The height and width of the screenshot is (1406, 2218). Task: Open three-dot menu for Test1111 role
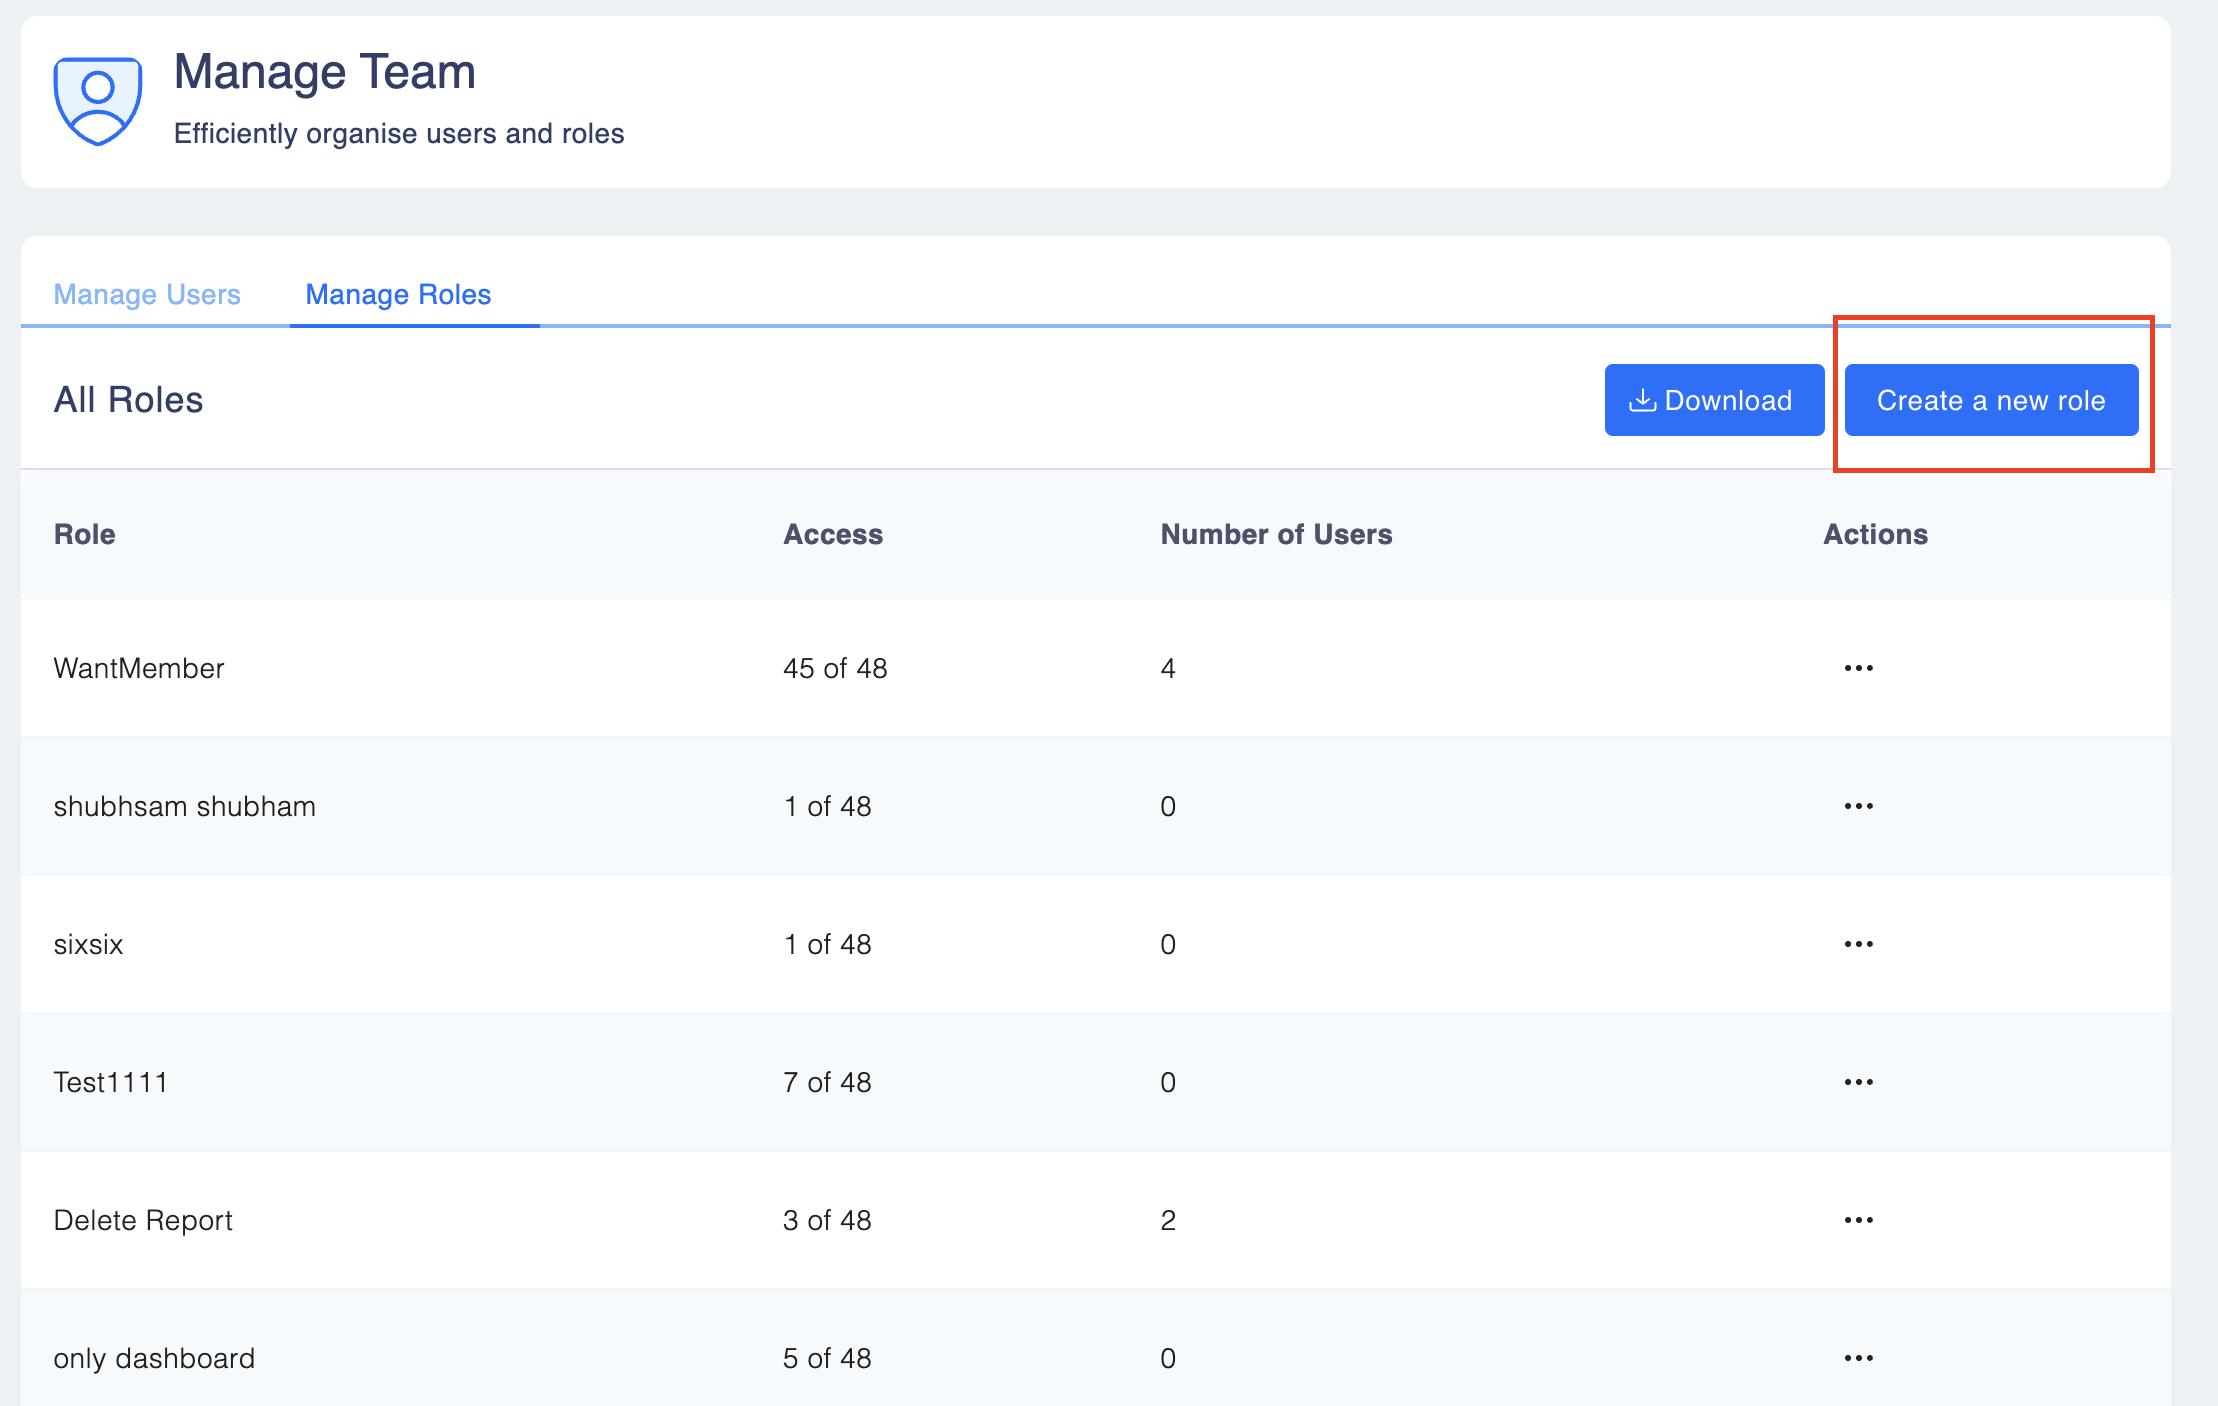coord(1858,1082)
